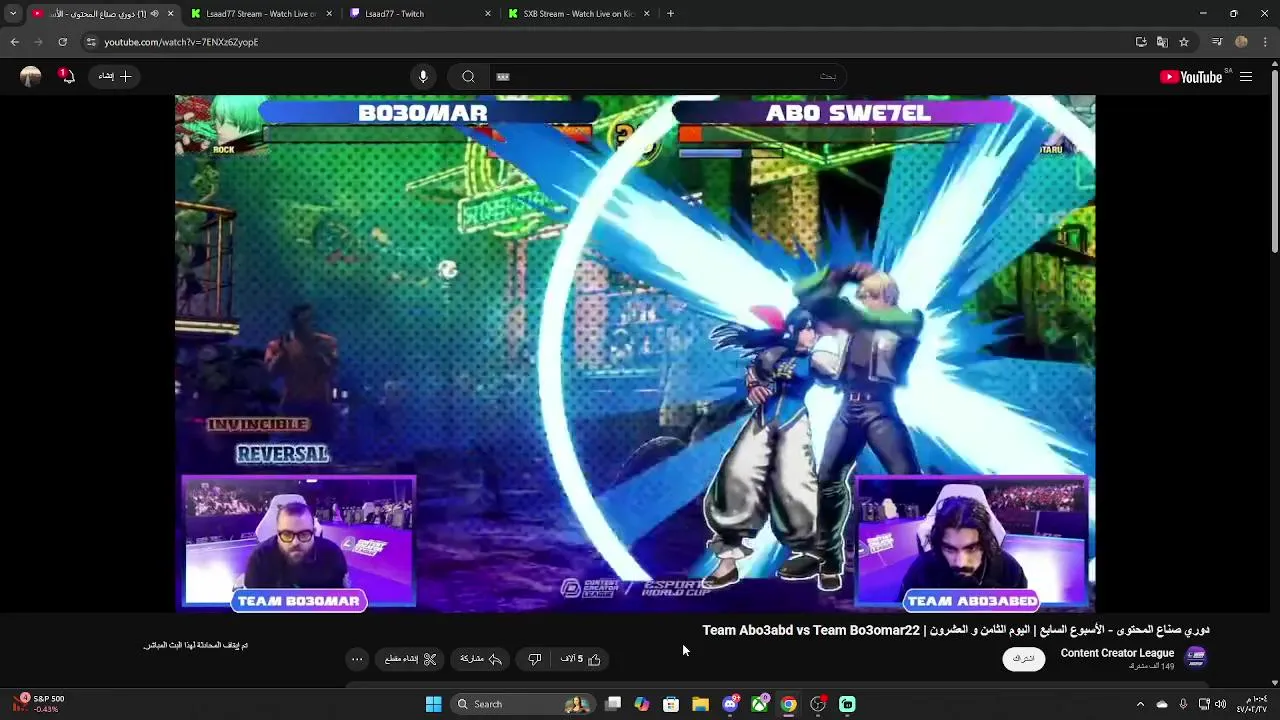Open the Chrome profile avatar
Viewport: 1280px width, 720px height.
pyautogui.click(x=1241, y=42)
